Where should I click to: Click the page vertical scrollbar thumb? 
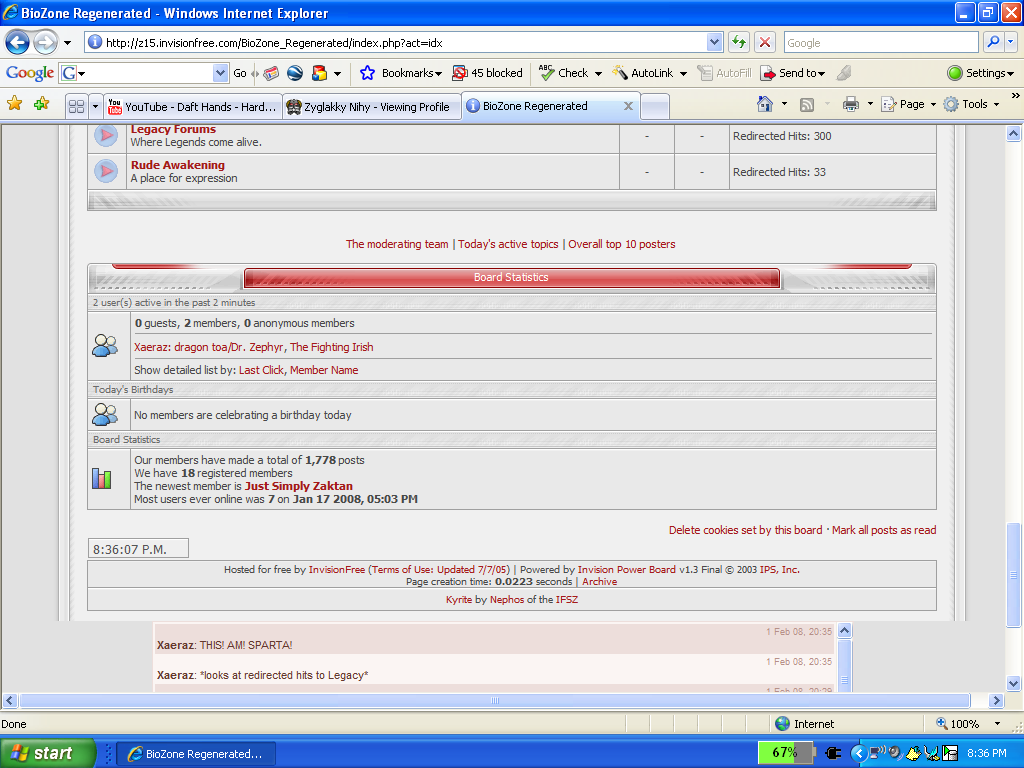[1014, 575]
